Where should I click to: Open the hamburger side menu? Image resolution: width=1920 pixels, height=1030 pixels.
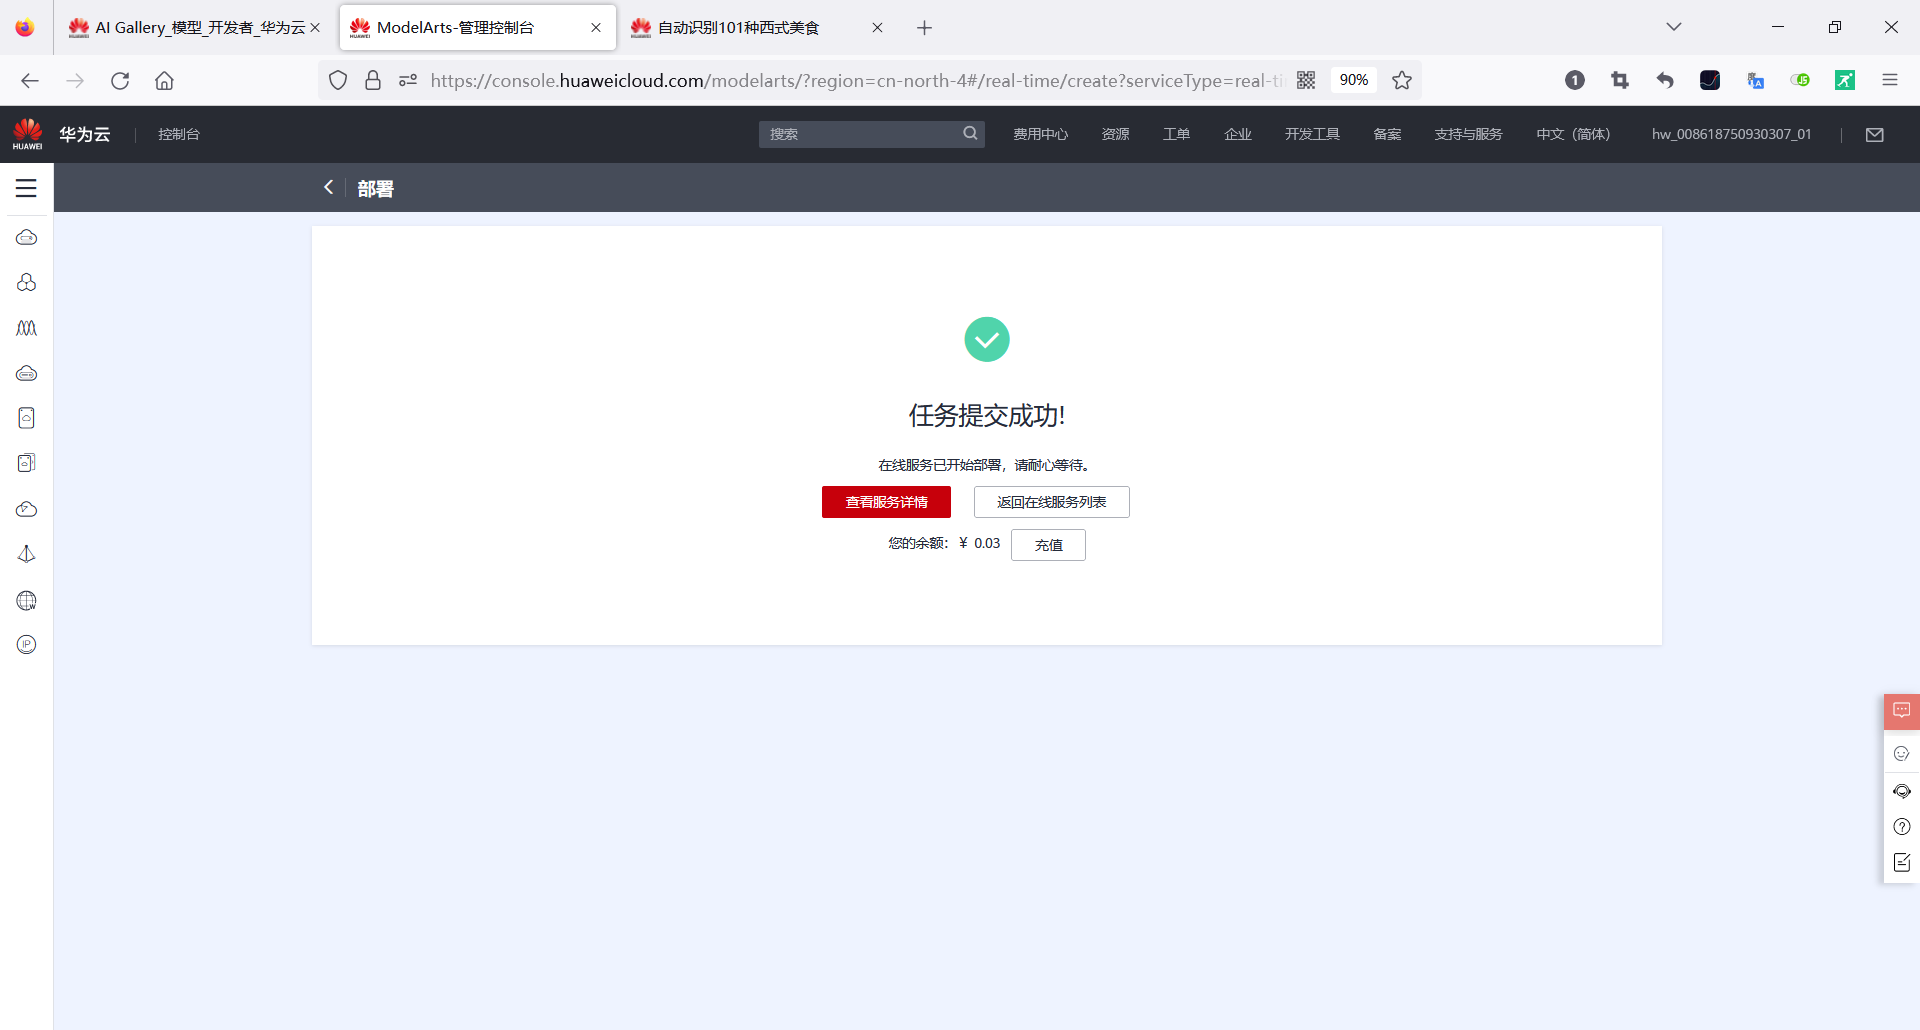coord(26,188)
